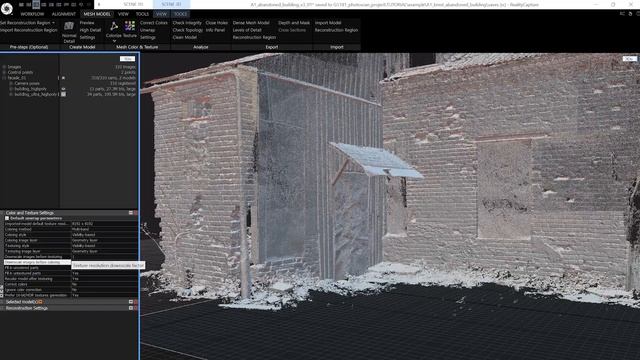Screen dimensions: 640x360
Task: Click the eye icon for building_highpoly model
Action: point(63,89)
